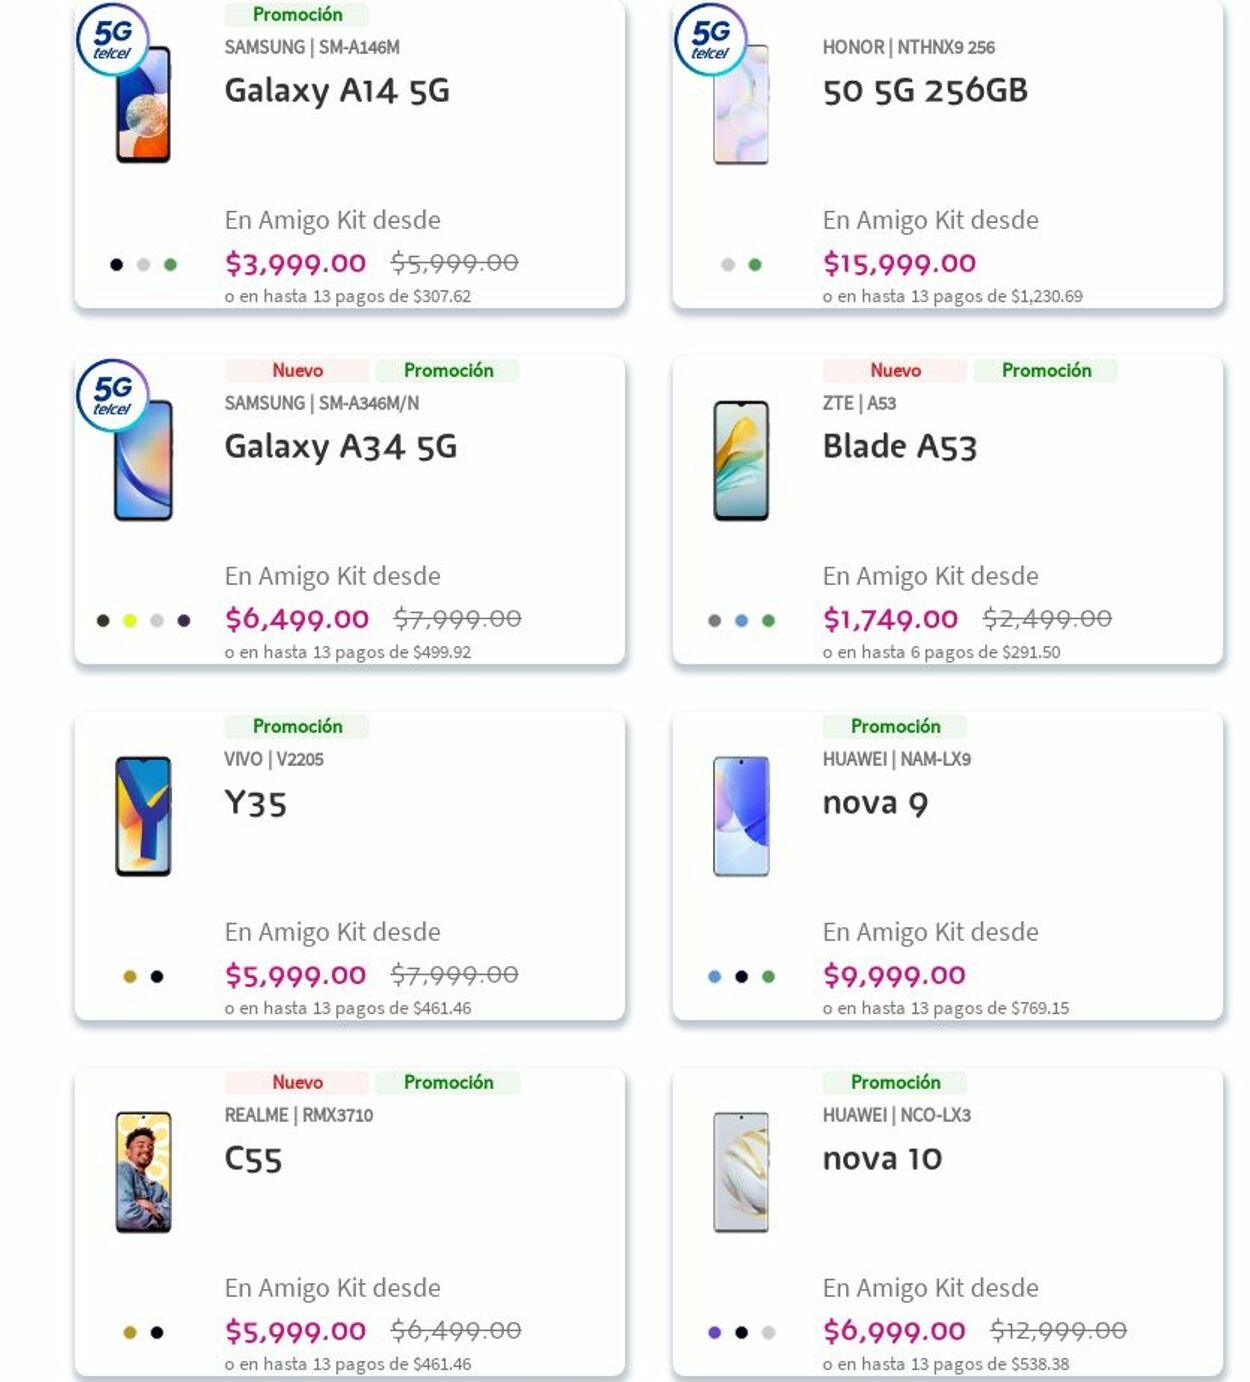Open the Vivo Y35 phone image
The image size is (1250, 1382).
(143, 816)
